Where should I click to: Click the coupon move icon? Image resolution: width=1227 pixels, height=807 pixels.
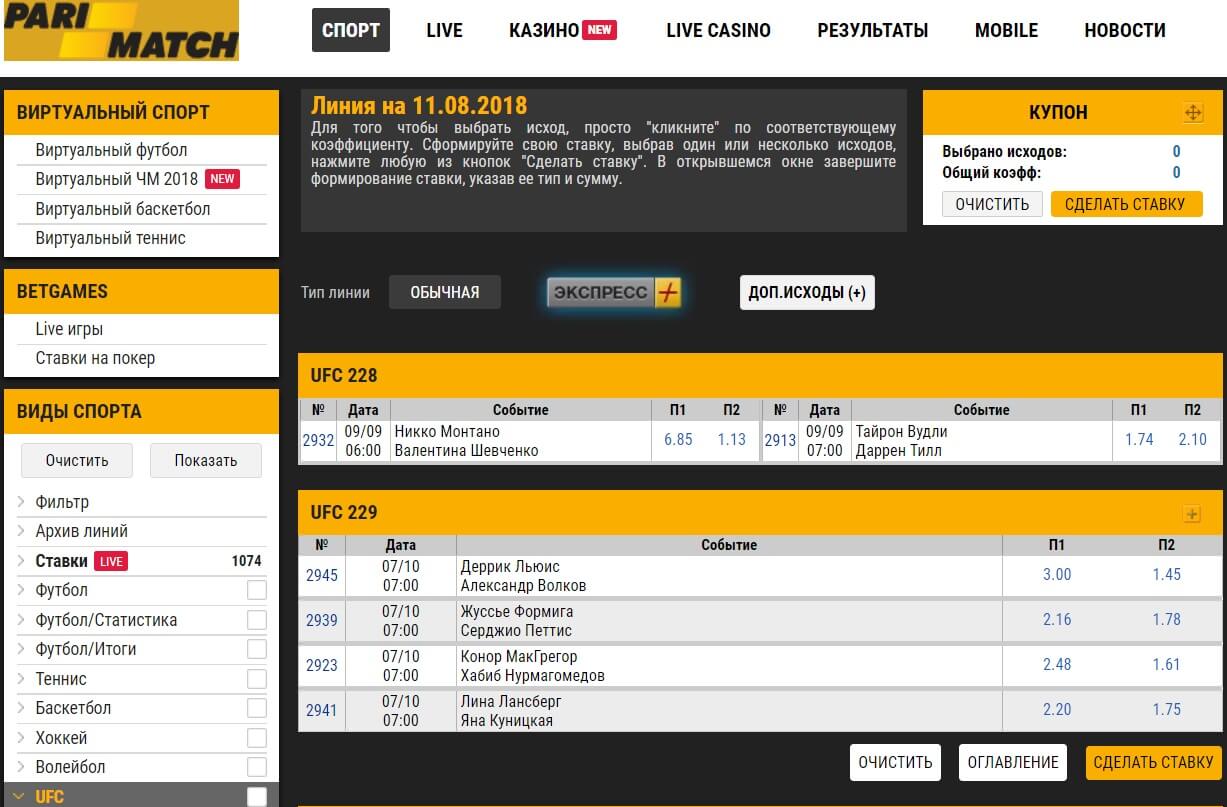tap(1193, 113)
